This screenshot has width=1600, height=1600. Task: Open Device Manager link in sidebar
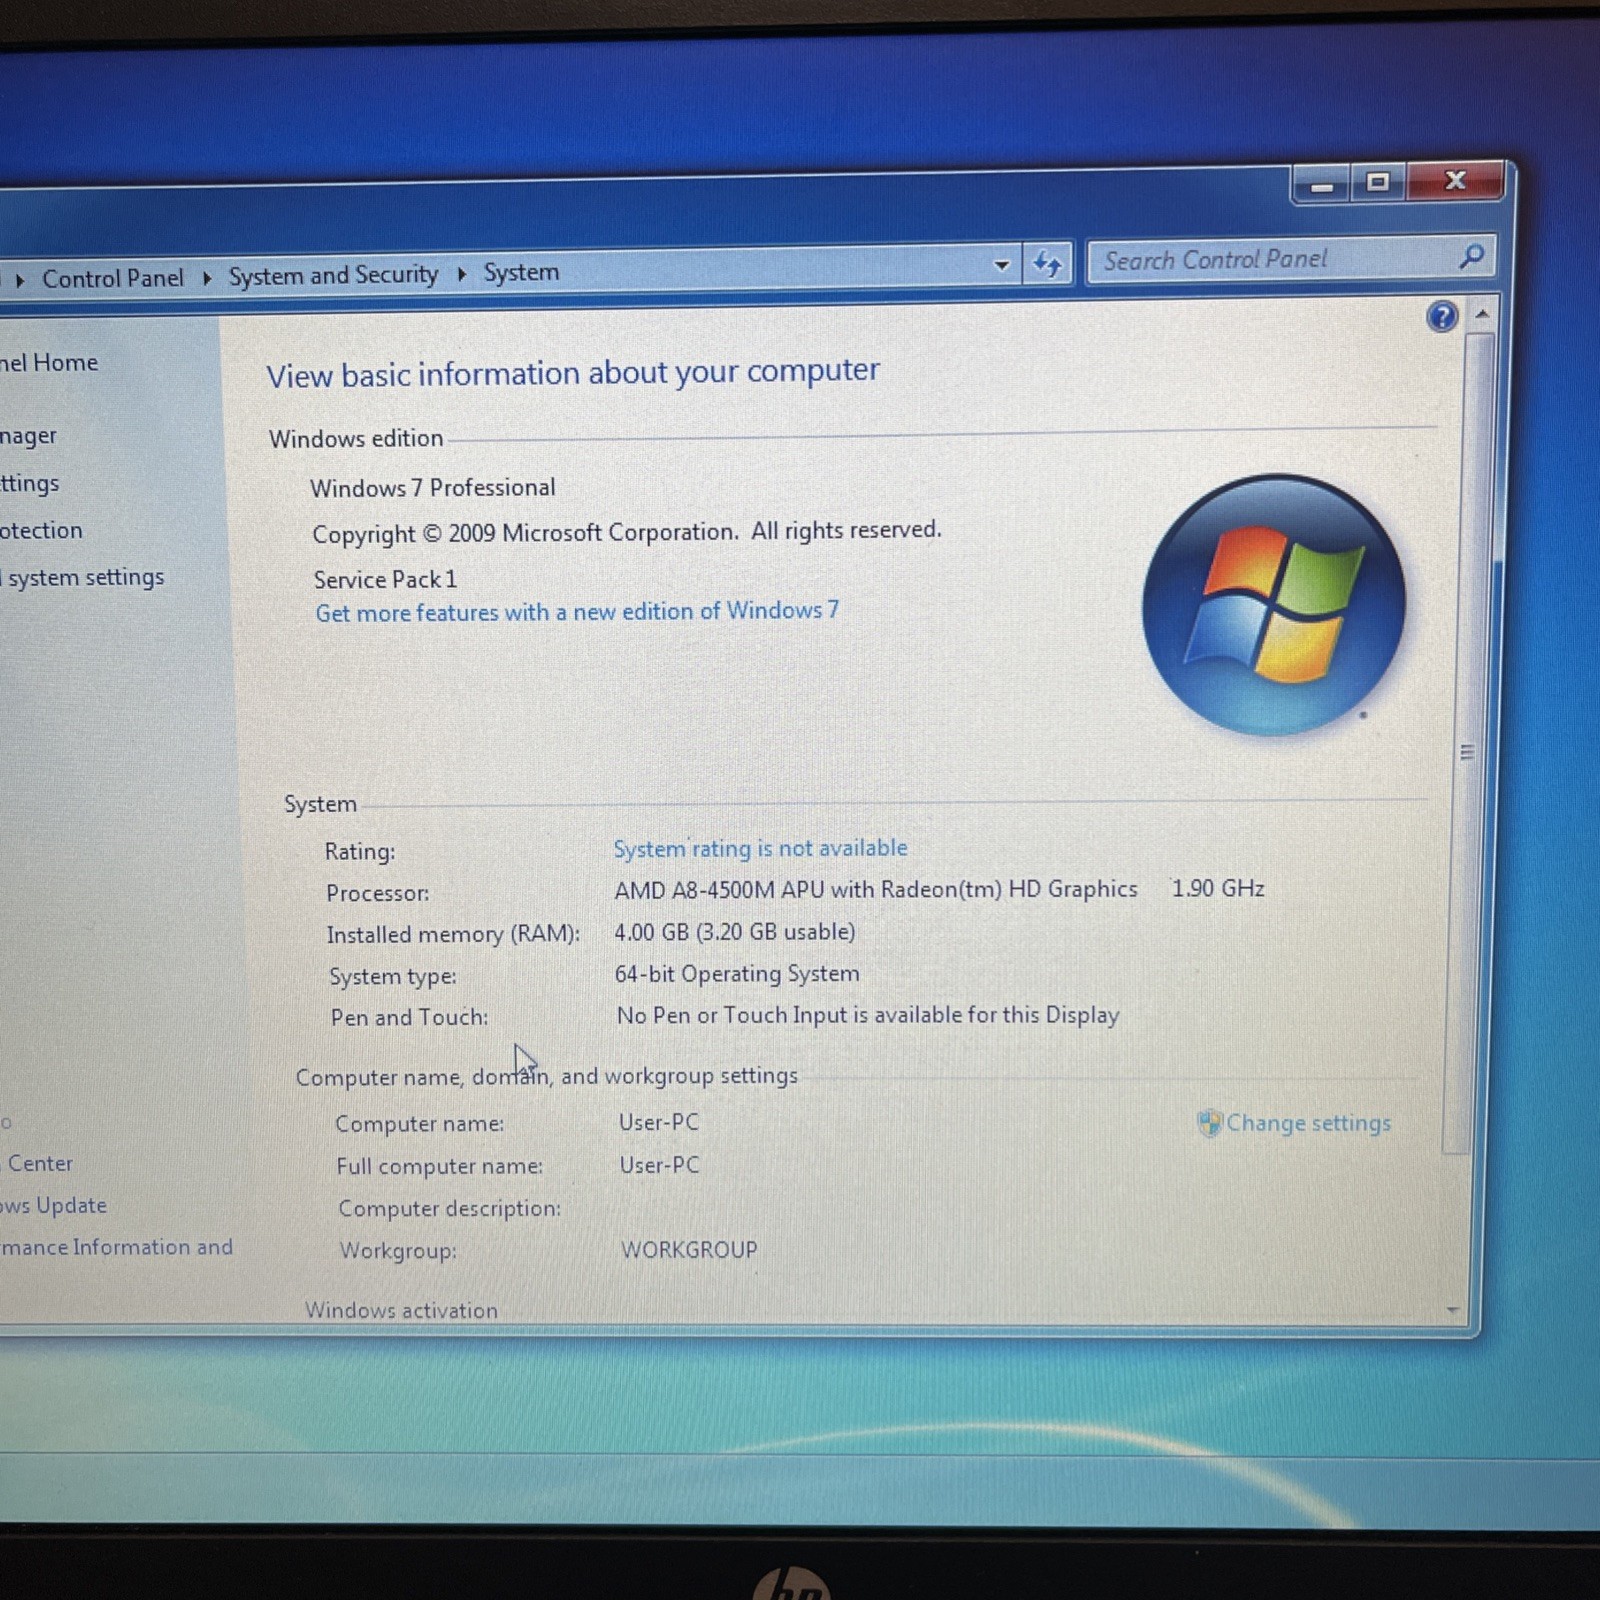[28, 436]
